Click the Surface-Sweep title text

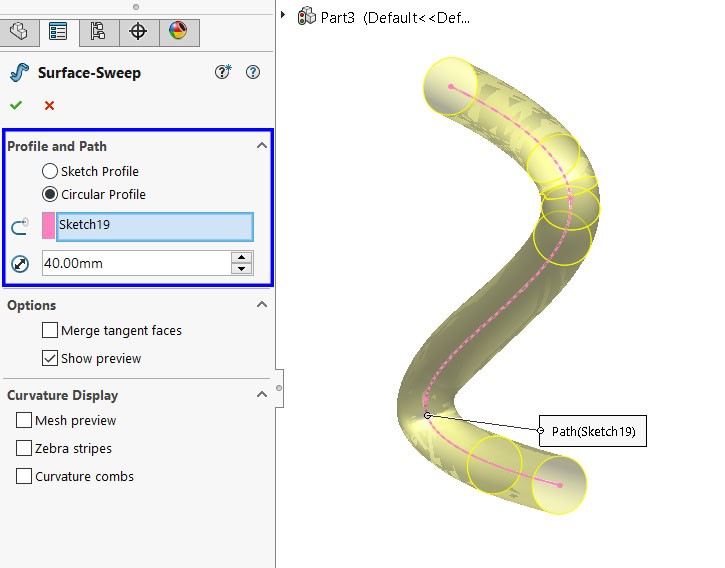(89, 73)
